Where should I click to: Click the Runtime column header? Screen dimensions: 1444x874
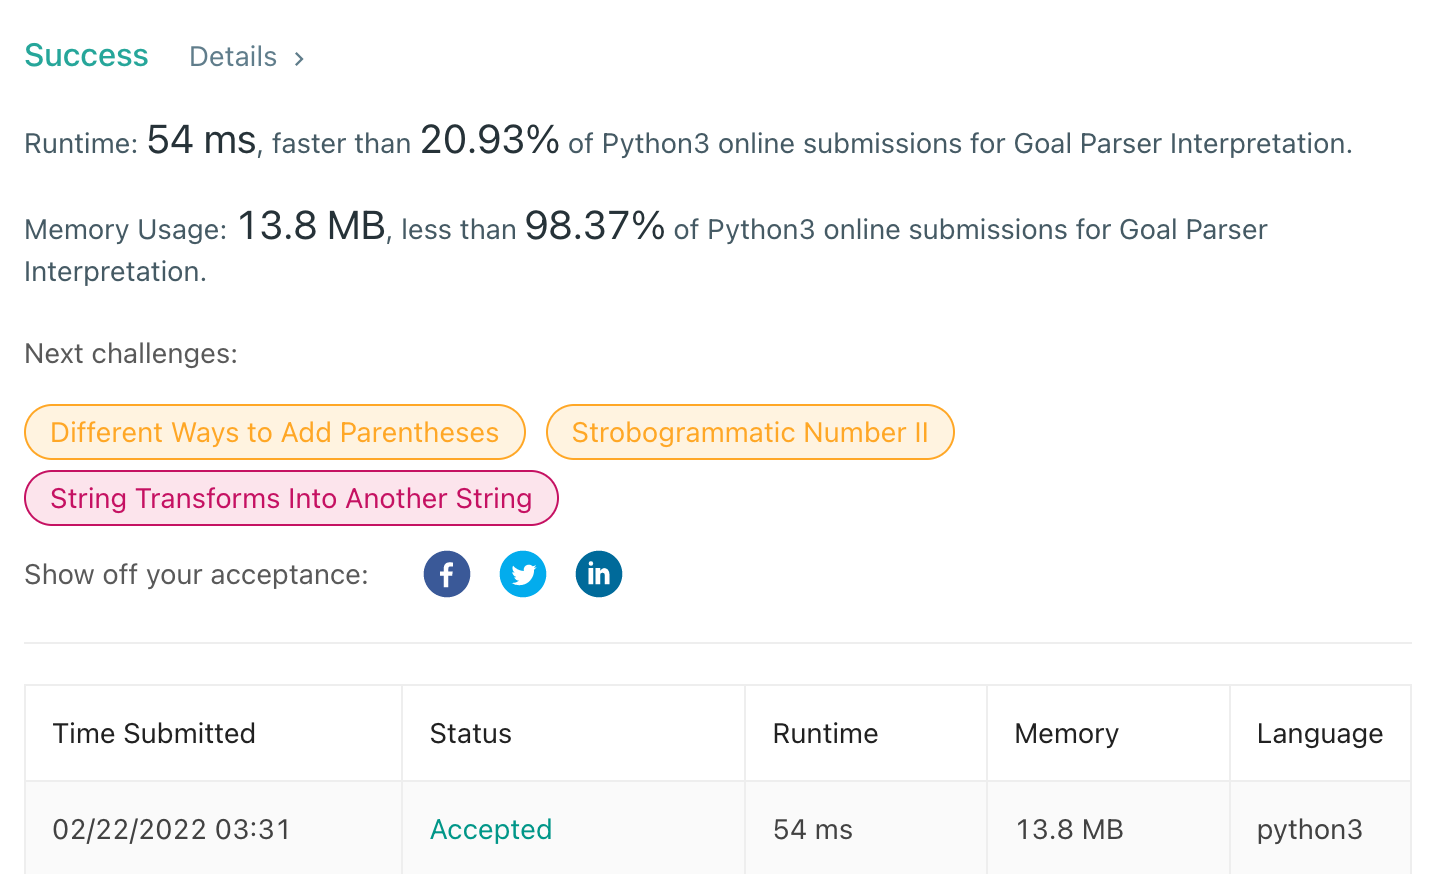click(825, 733)
